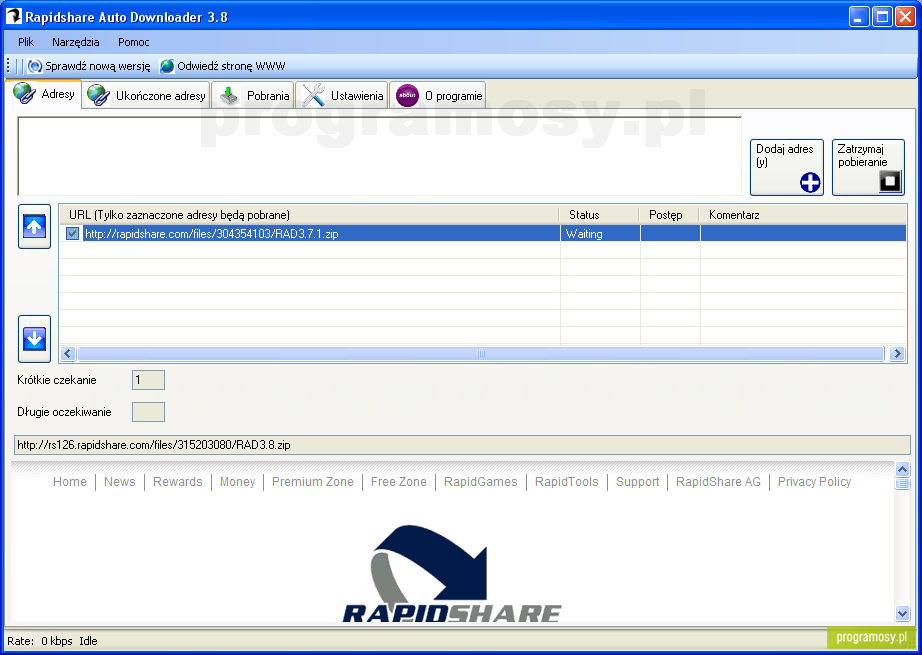Sort by the Postęp column header
The width and height of the screenshot is (922, 655).
tap(669, 215)
